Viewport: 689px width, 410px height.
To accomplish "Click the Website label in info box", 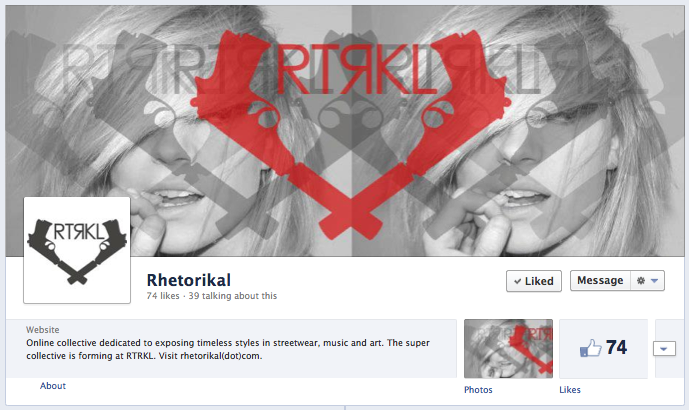I will tap(43, 330).
